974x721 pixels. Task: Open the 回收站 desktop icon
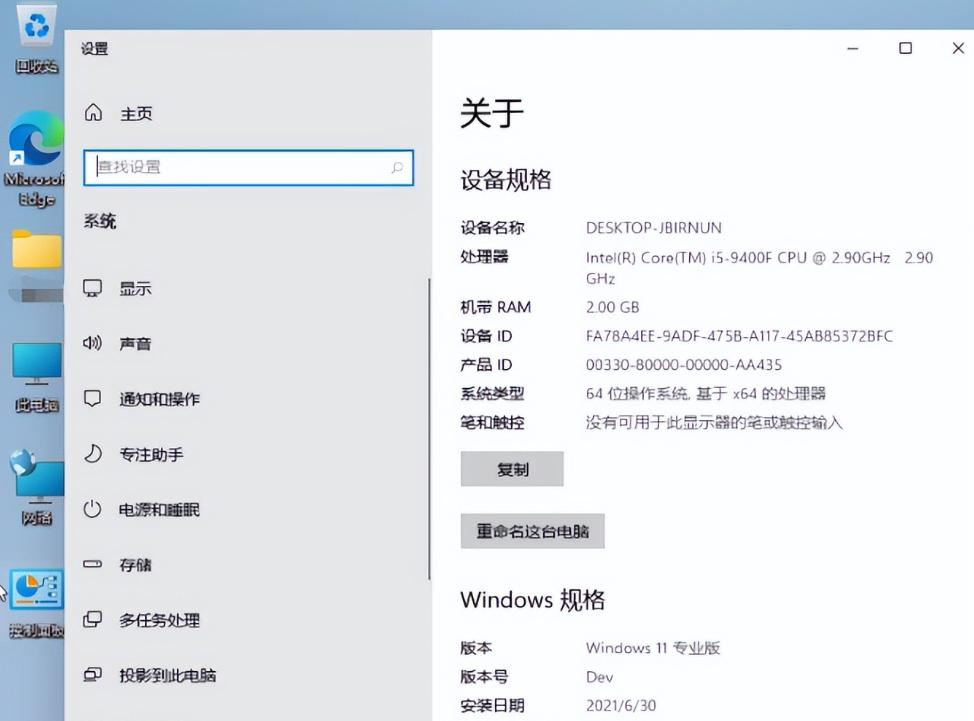point(37,39)
